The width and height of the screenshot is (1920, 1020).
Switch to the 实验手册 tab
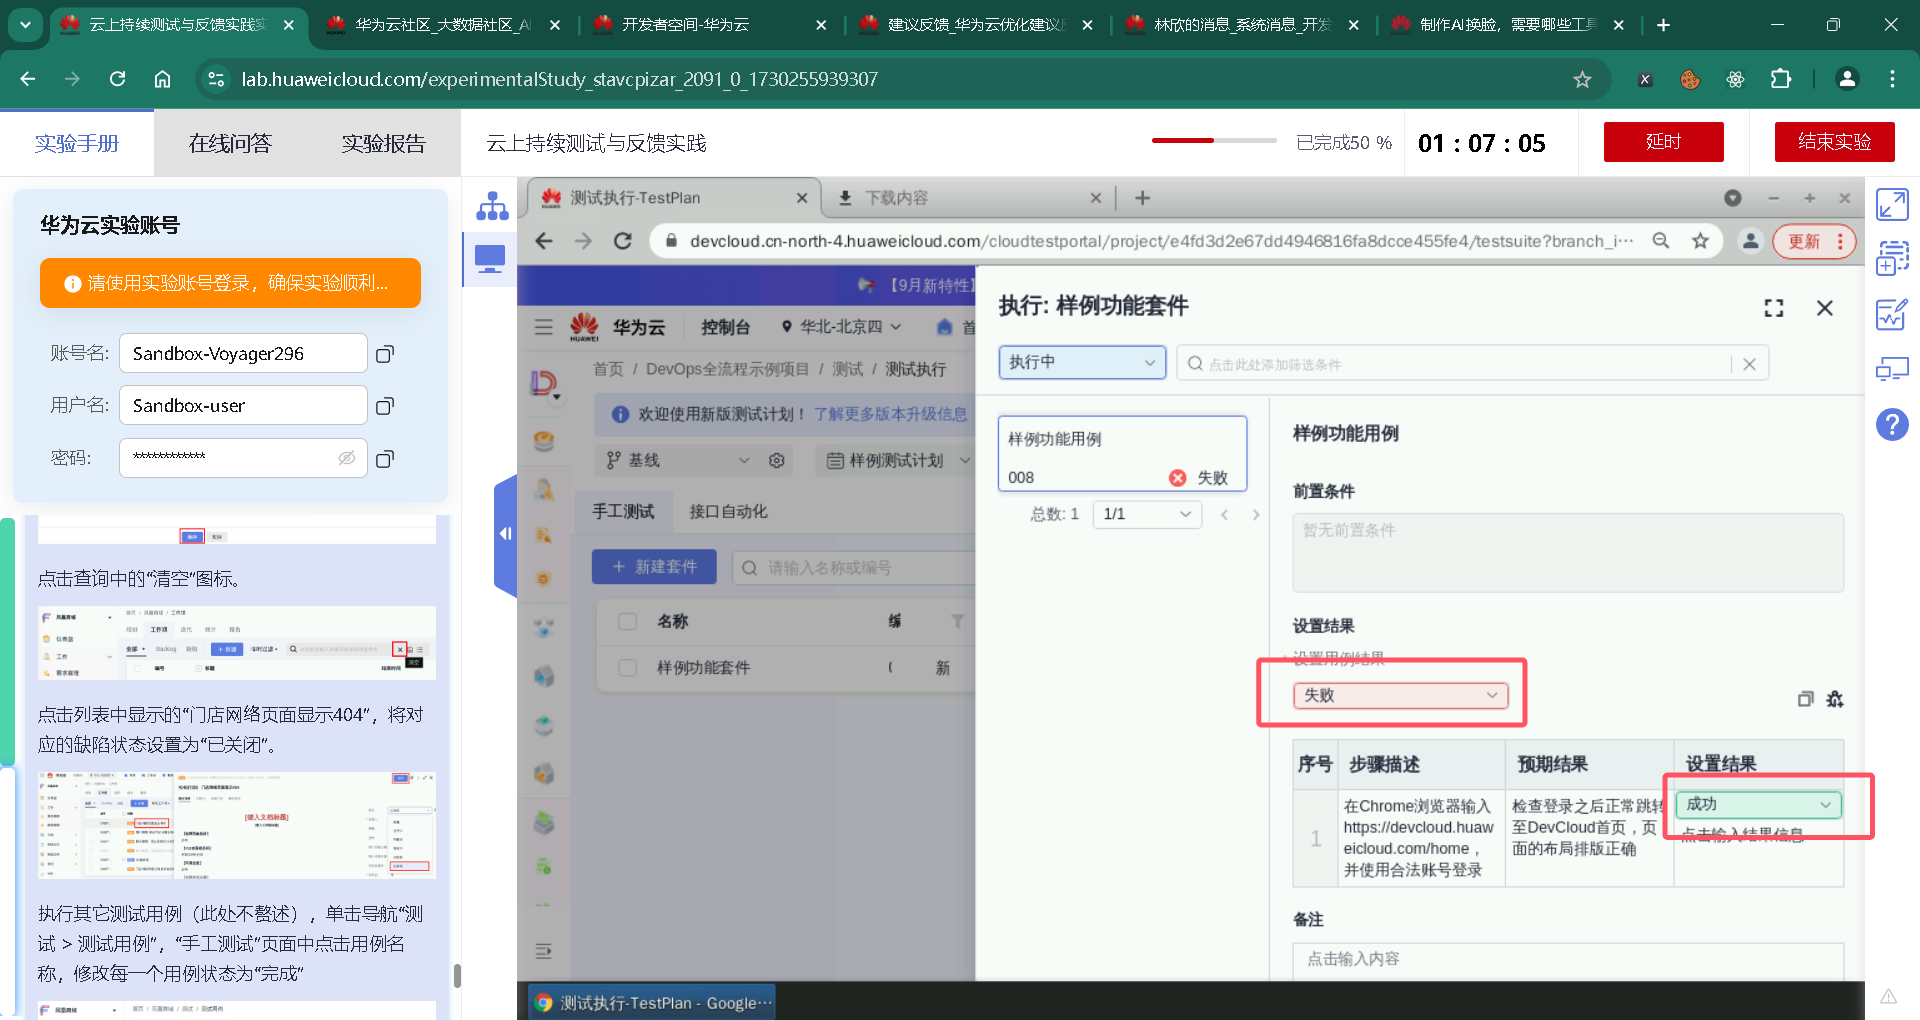tap(77, 143)
